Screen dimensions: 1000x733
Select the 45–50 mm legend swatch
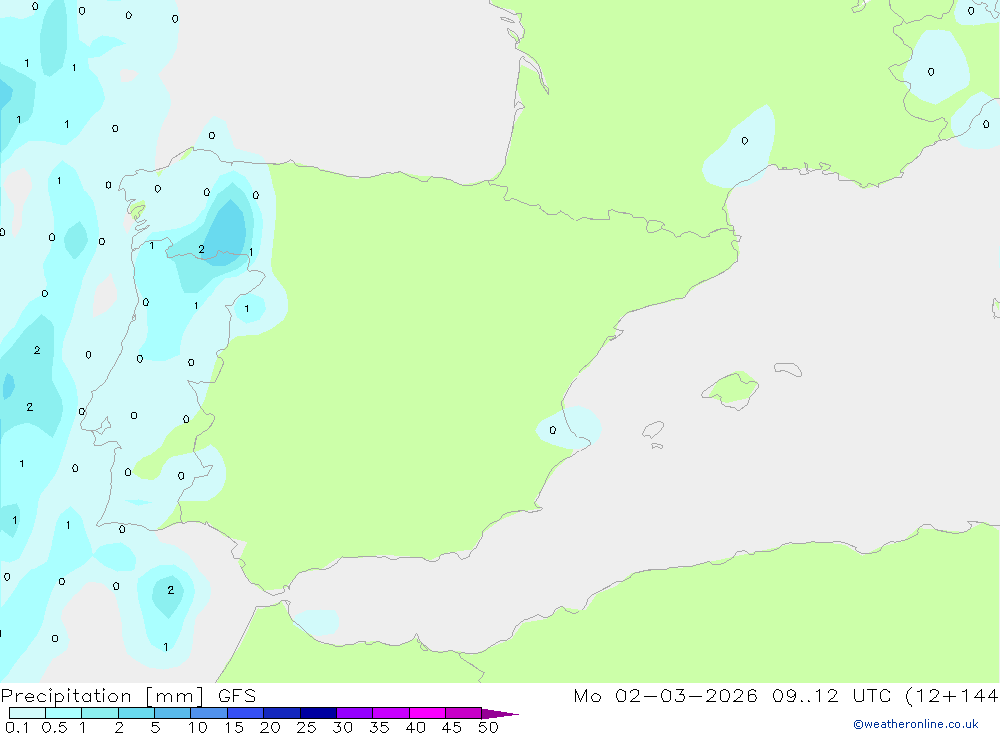point(464,713)
